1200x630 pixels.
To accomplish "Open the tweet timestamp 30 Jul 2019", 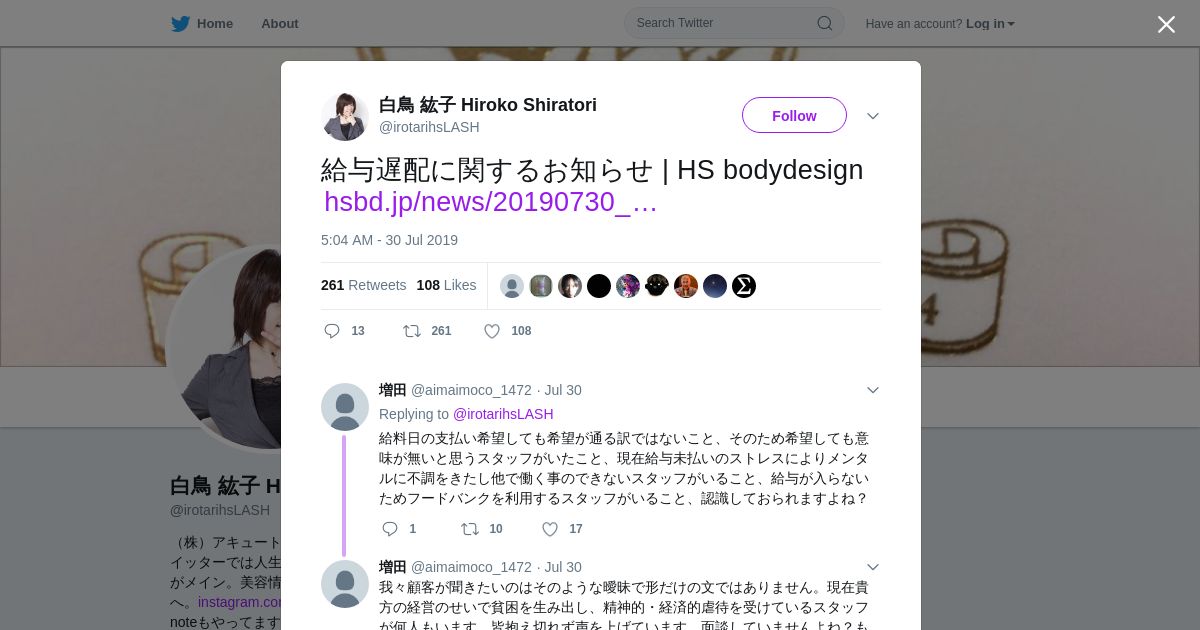I will click(x=389, y=240).
